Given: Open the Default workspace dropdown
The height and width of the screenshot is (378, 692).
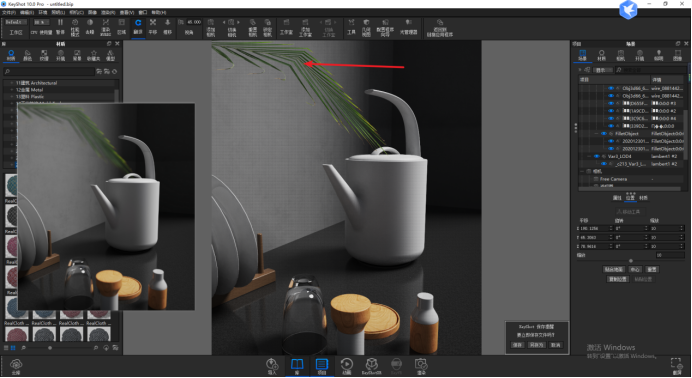Looking at the screenshot, I should click(x=16, y=22).
